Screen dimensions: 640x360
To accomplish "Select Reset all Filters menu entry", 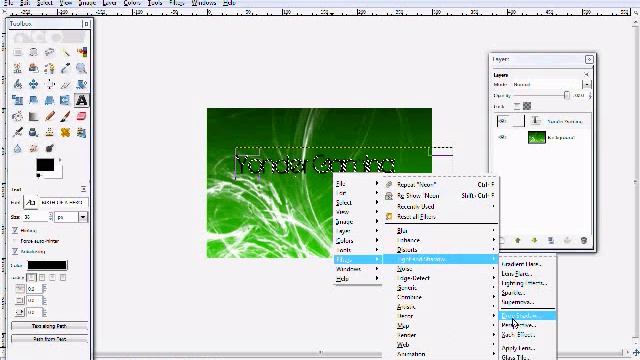I will tap(440, 216).
